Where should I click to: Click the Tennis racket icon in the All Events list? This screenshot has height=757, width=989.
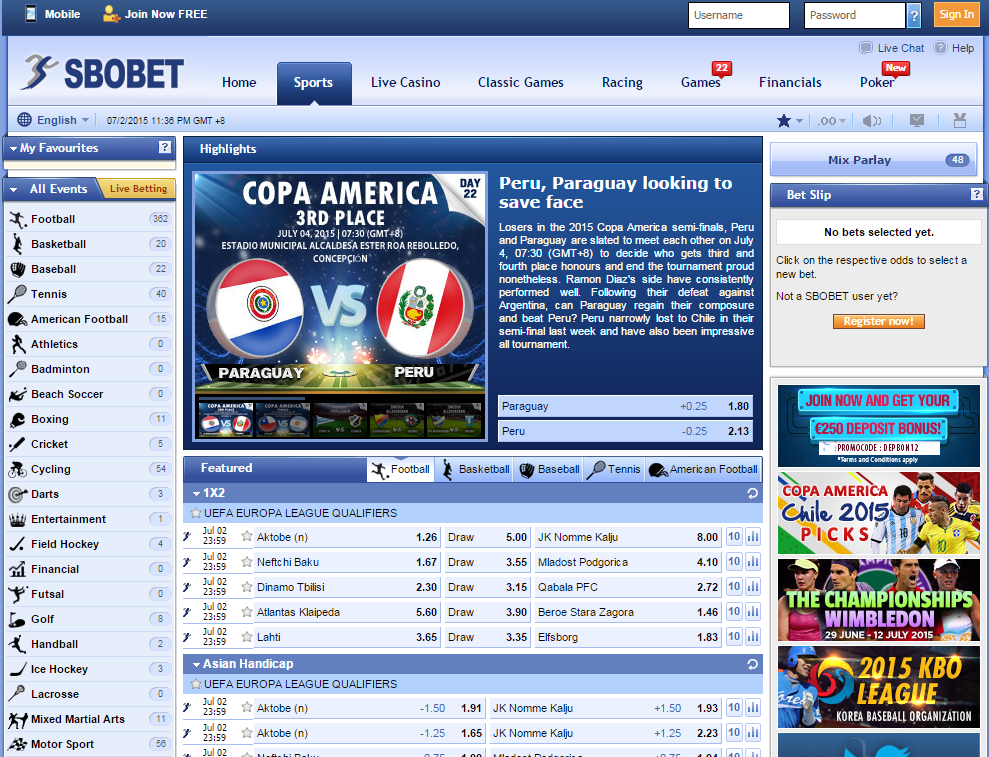pyautogui.click(x=17, y=294)
